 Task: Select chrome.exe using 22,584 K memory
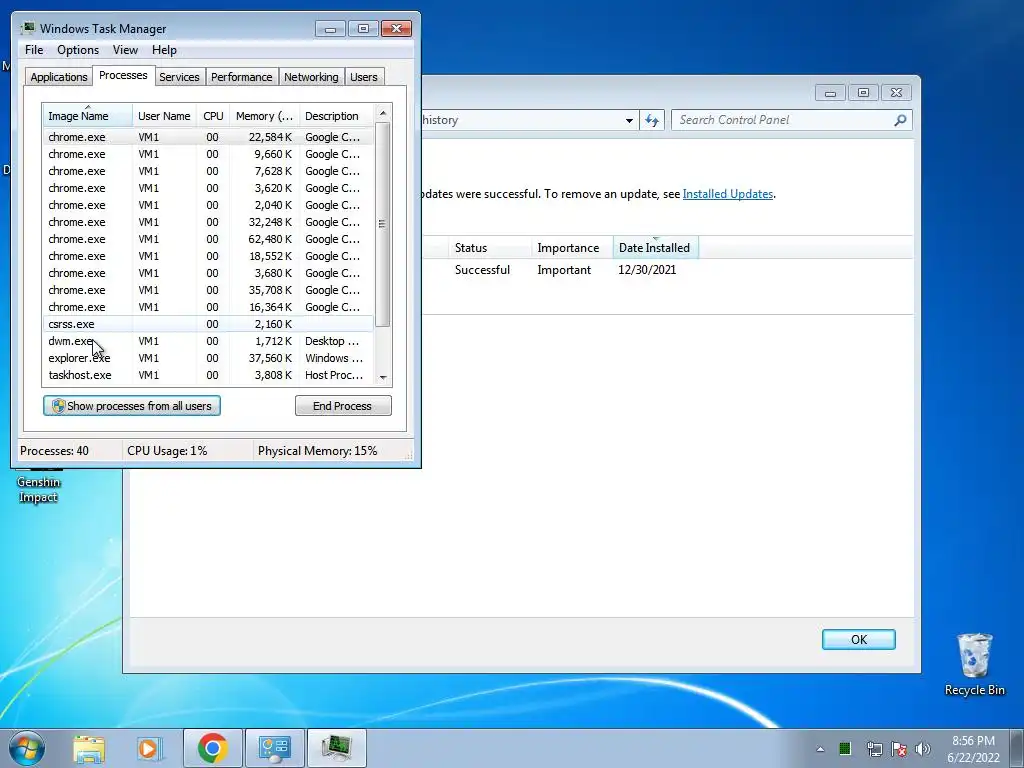coord(209,137)
